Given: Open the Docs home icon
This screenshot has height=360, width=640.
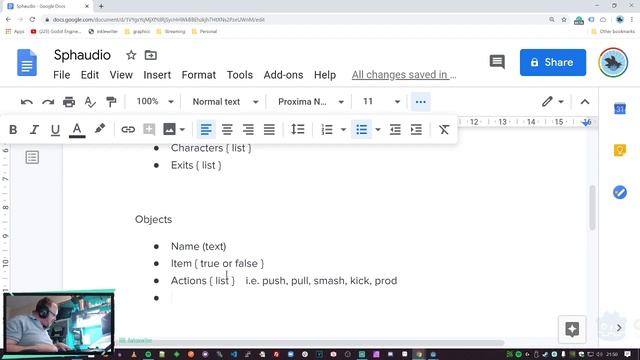Looking at the screenshot, I should pyautogui.click(x=27, y=62).
